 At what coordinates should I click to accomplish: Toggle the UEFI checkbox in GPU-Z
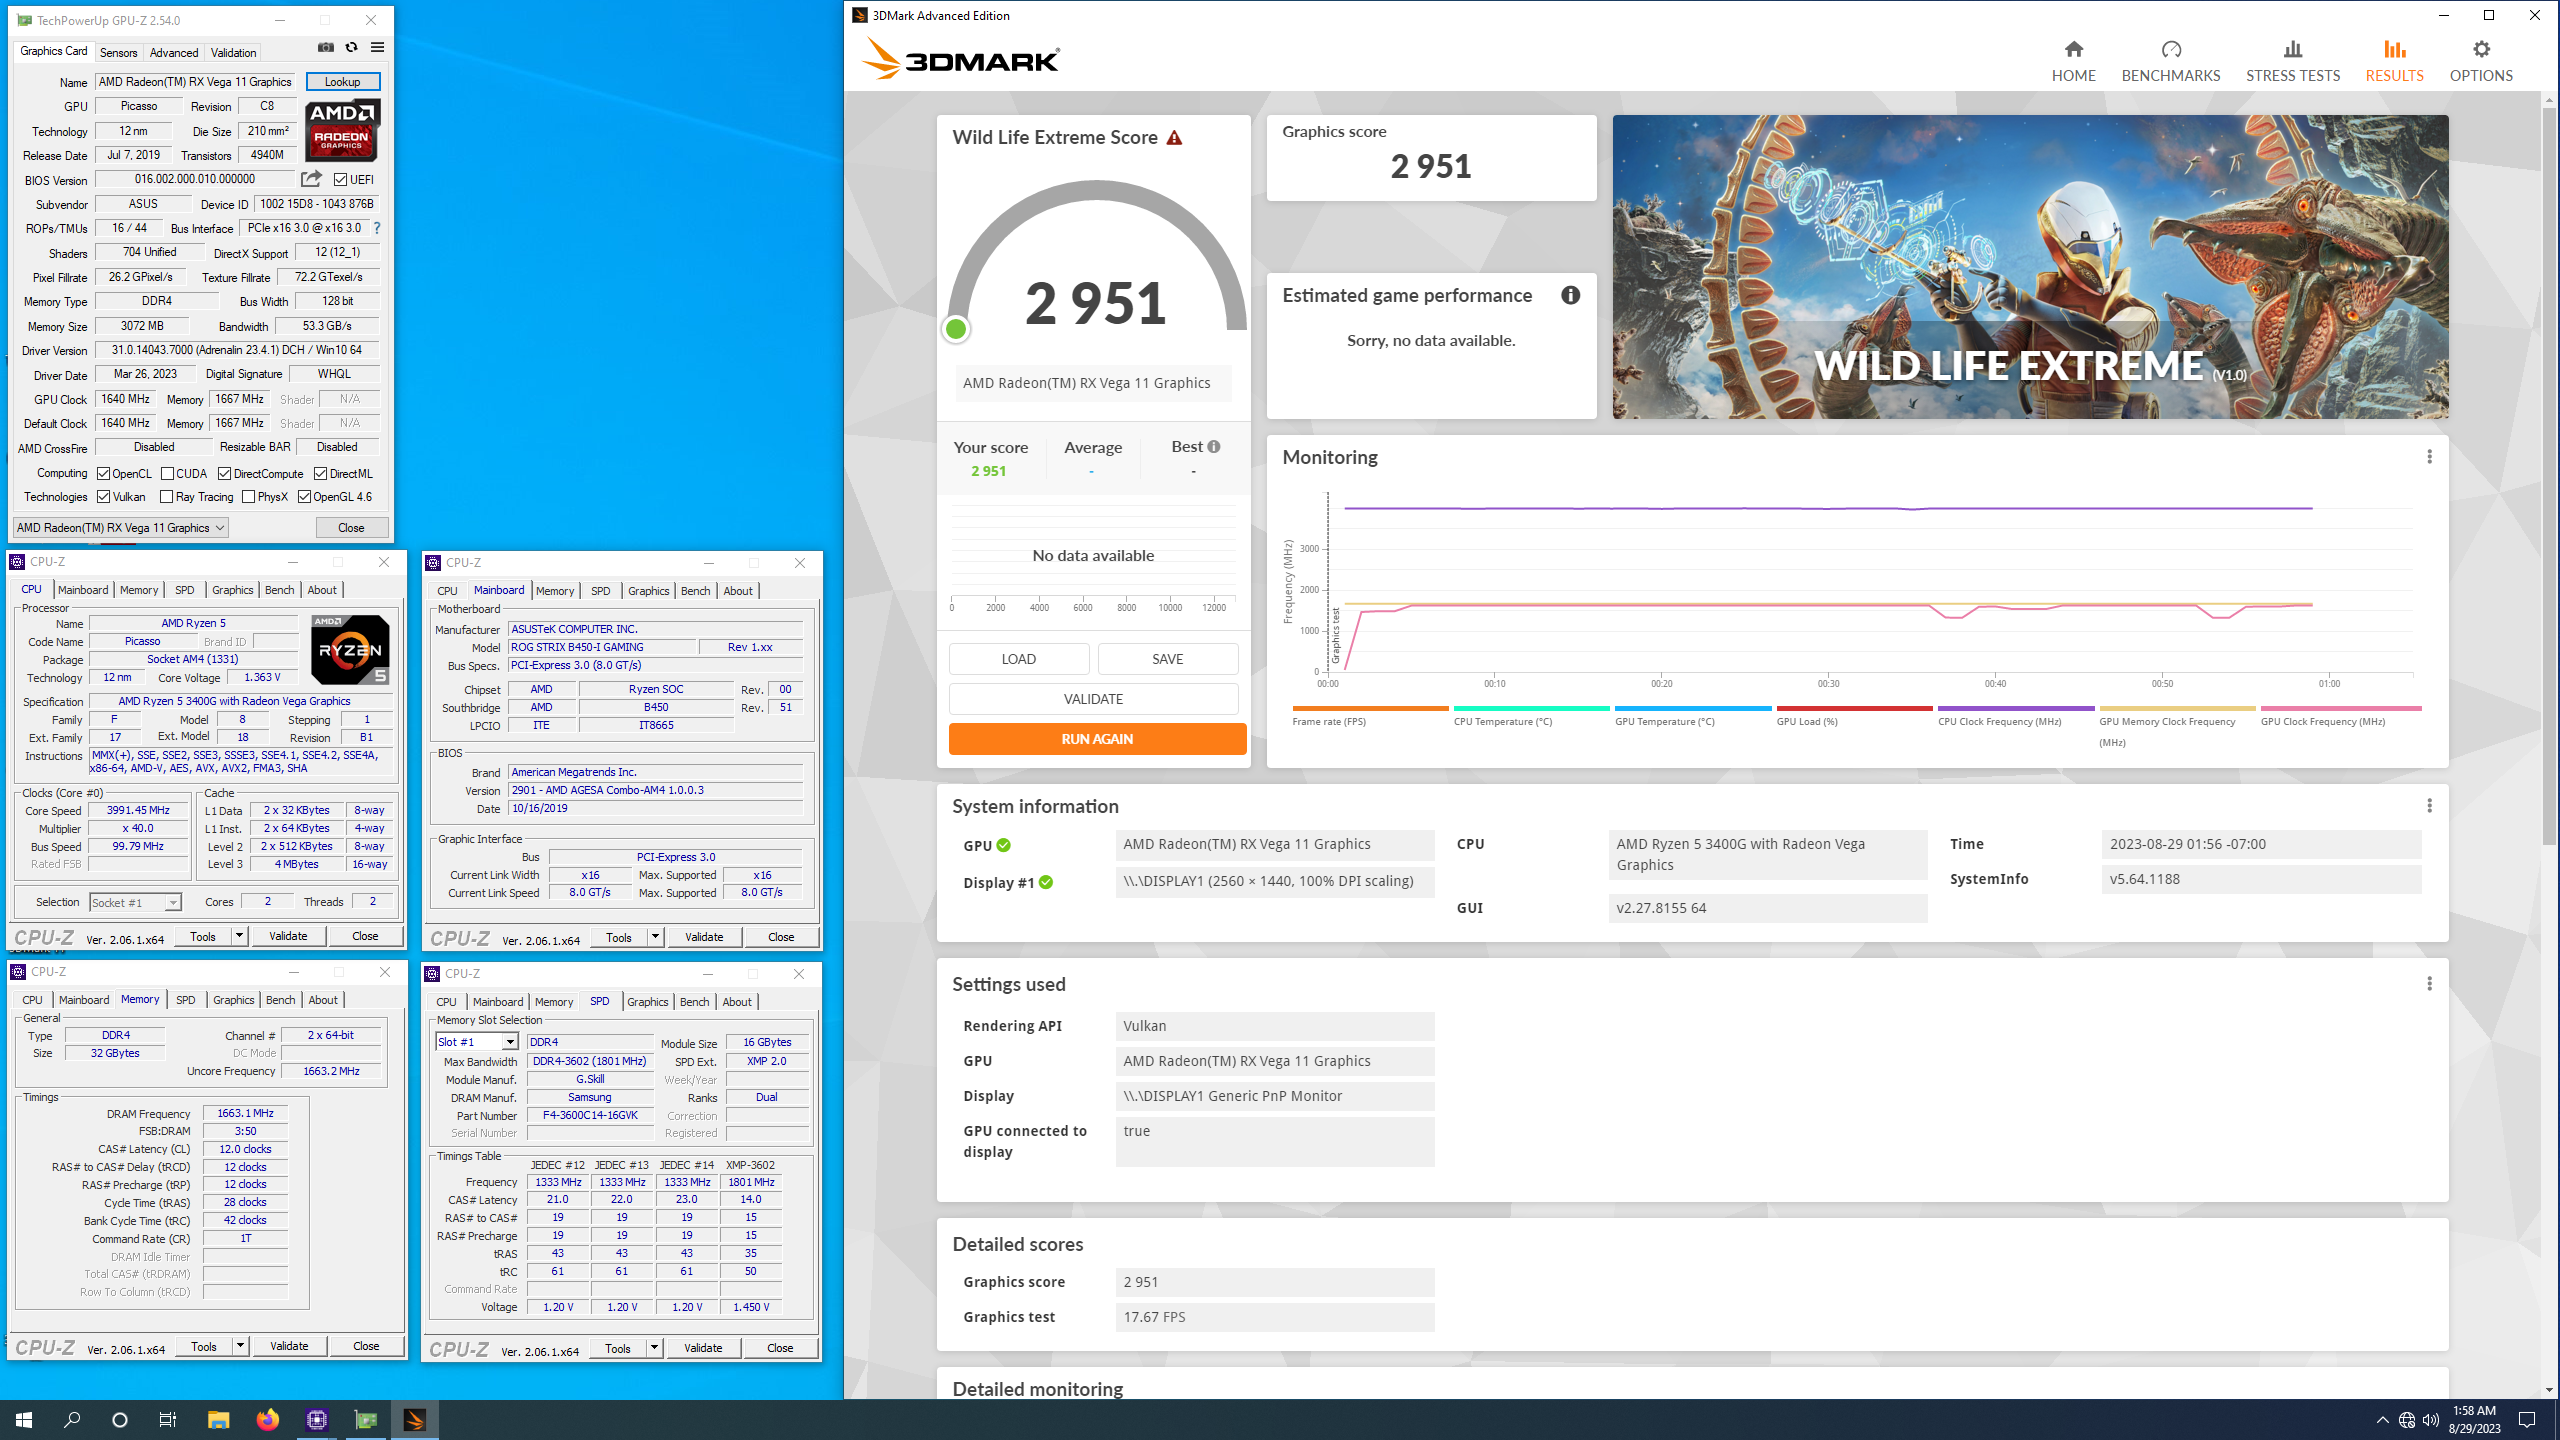point(340,180)
